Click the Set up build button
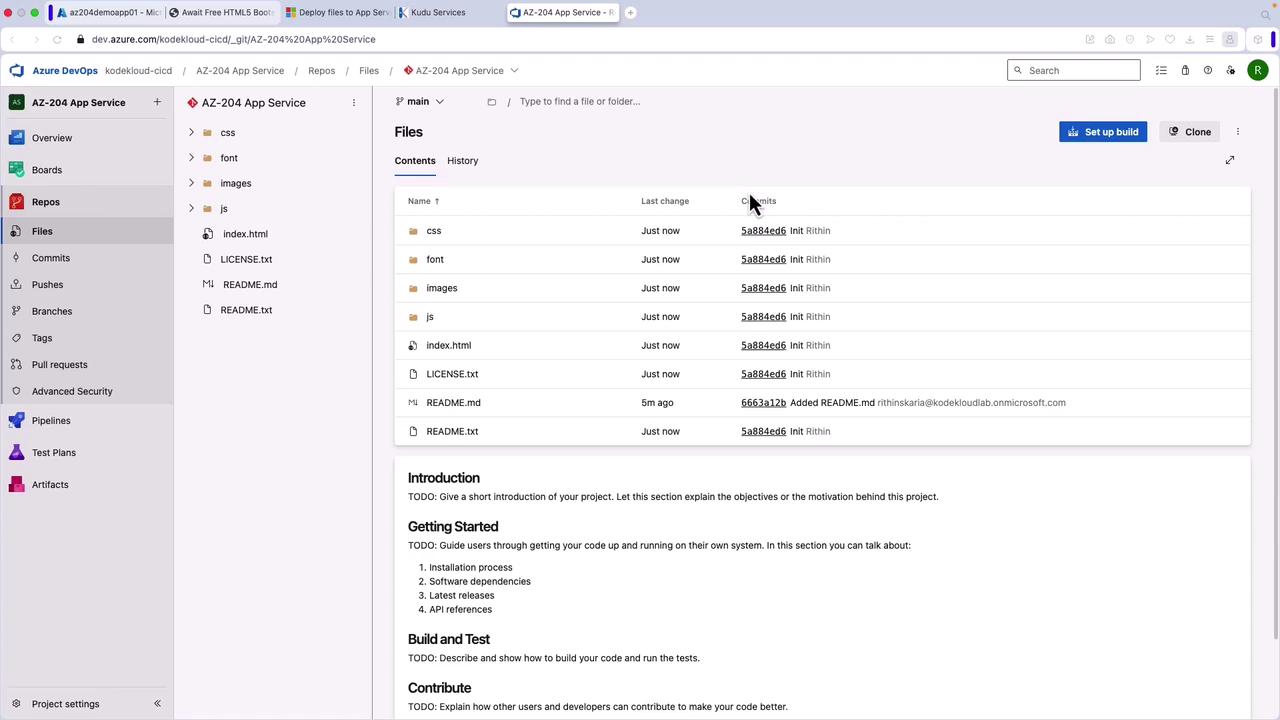 click(1103, 132)
